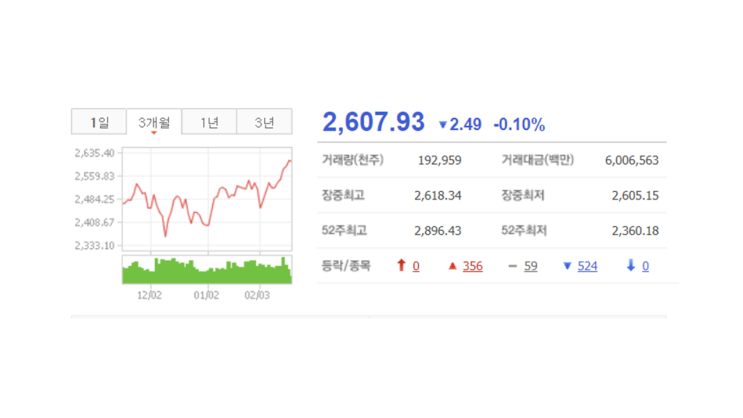The width and height of the screenshot is (743, 418).
Task: Click the 장중최고 label
Action: [x=343, y=195]
